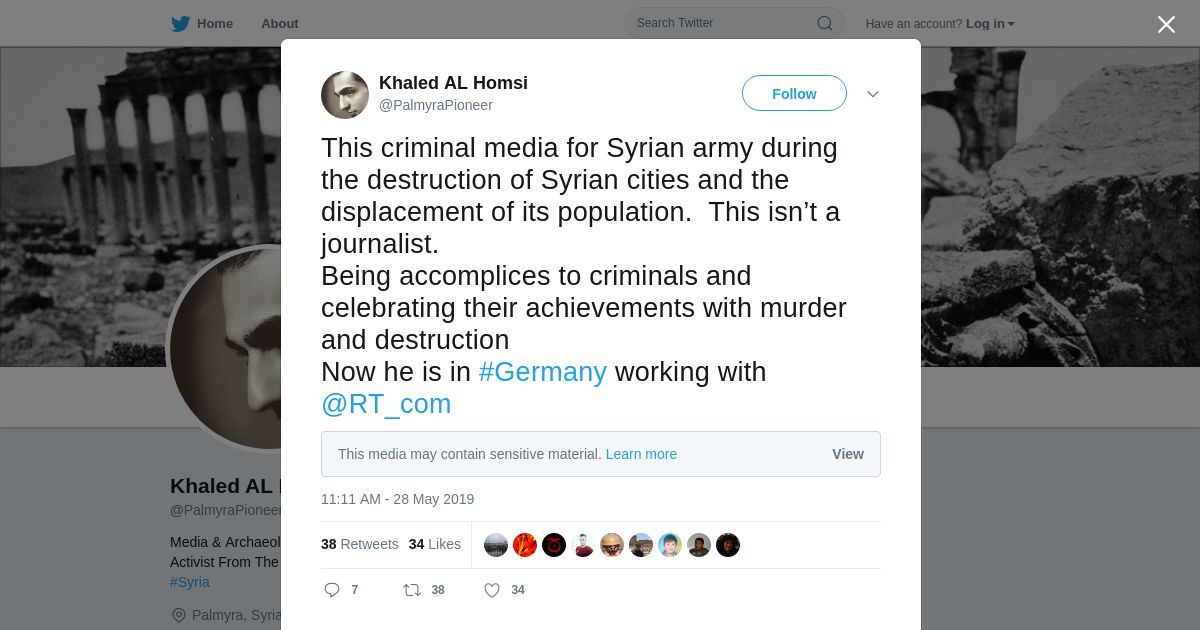Open the @RT_com mention link
Viewport: 1200px width, 630px height.
click(386, 404)
